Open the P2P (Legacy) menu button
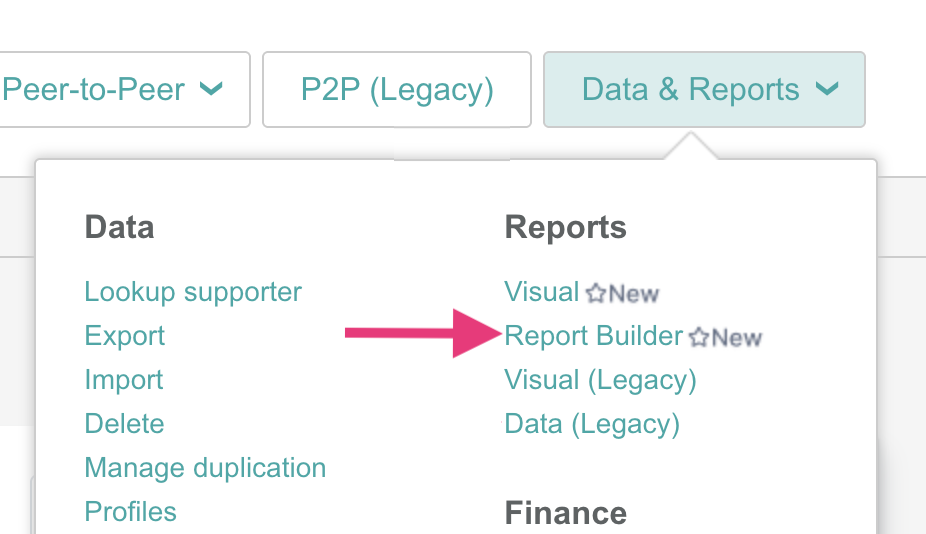 pyautogui.click(x=397, y=90)
